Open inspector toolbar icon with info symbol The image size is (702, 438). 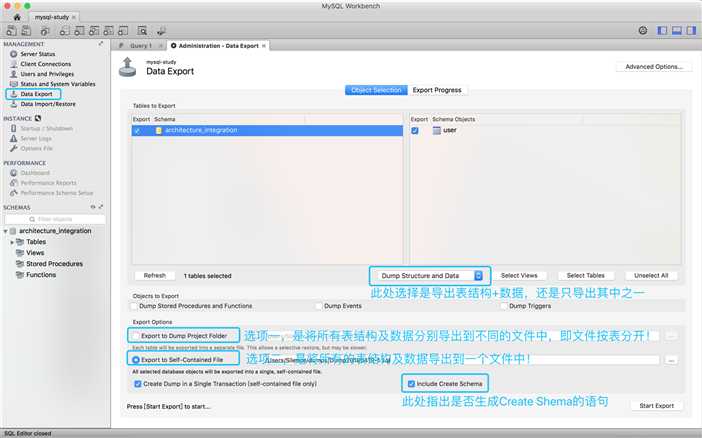(x=45, y=31)
